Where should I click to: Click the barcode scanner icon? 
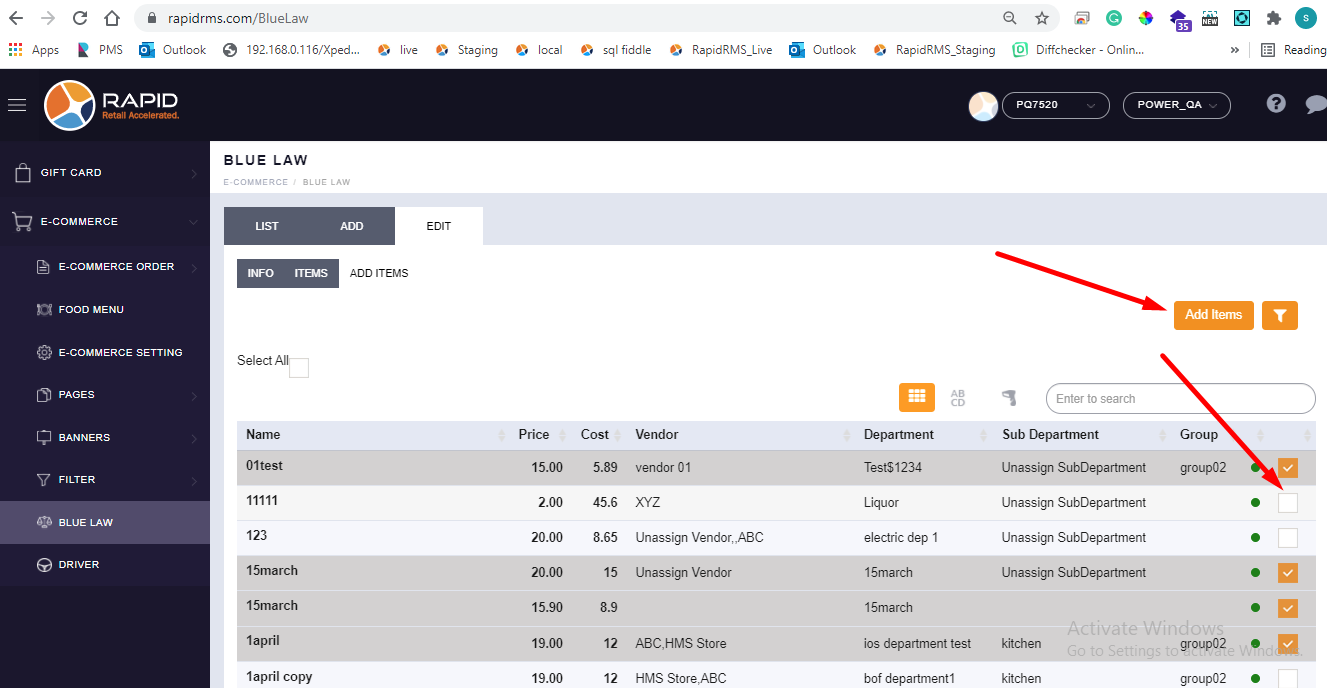(x=1009, y=398)
